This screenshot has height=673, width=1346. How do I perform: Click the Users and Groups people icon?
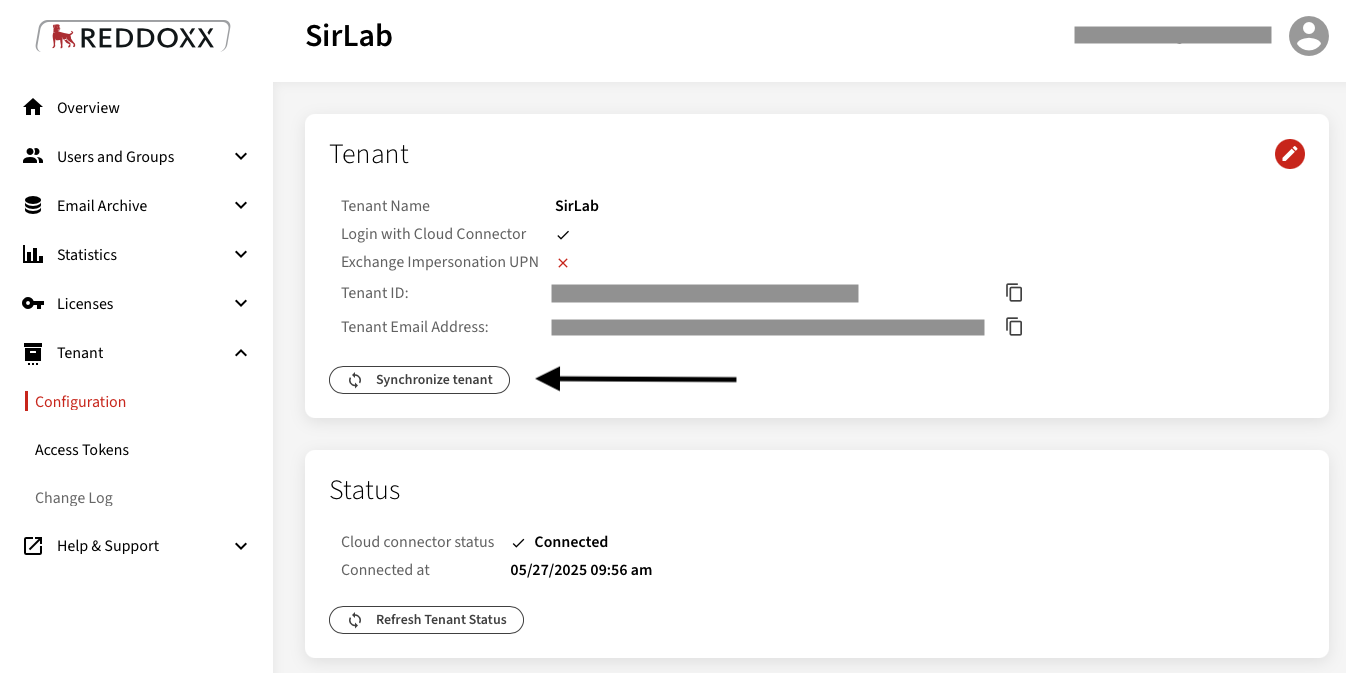point(33,156)
